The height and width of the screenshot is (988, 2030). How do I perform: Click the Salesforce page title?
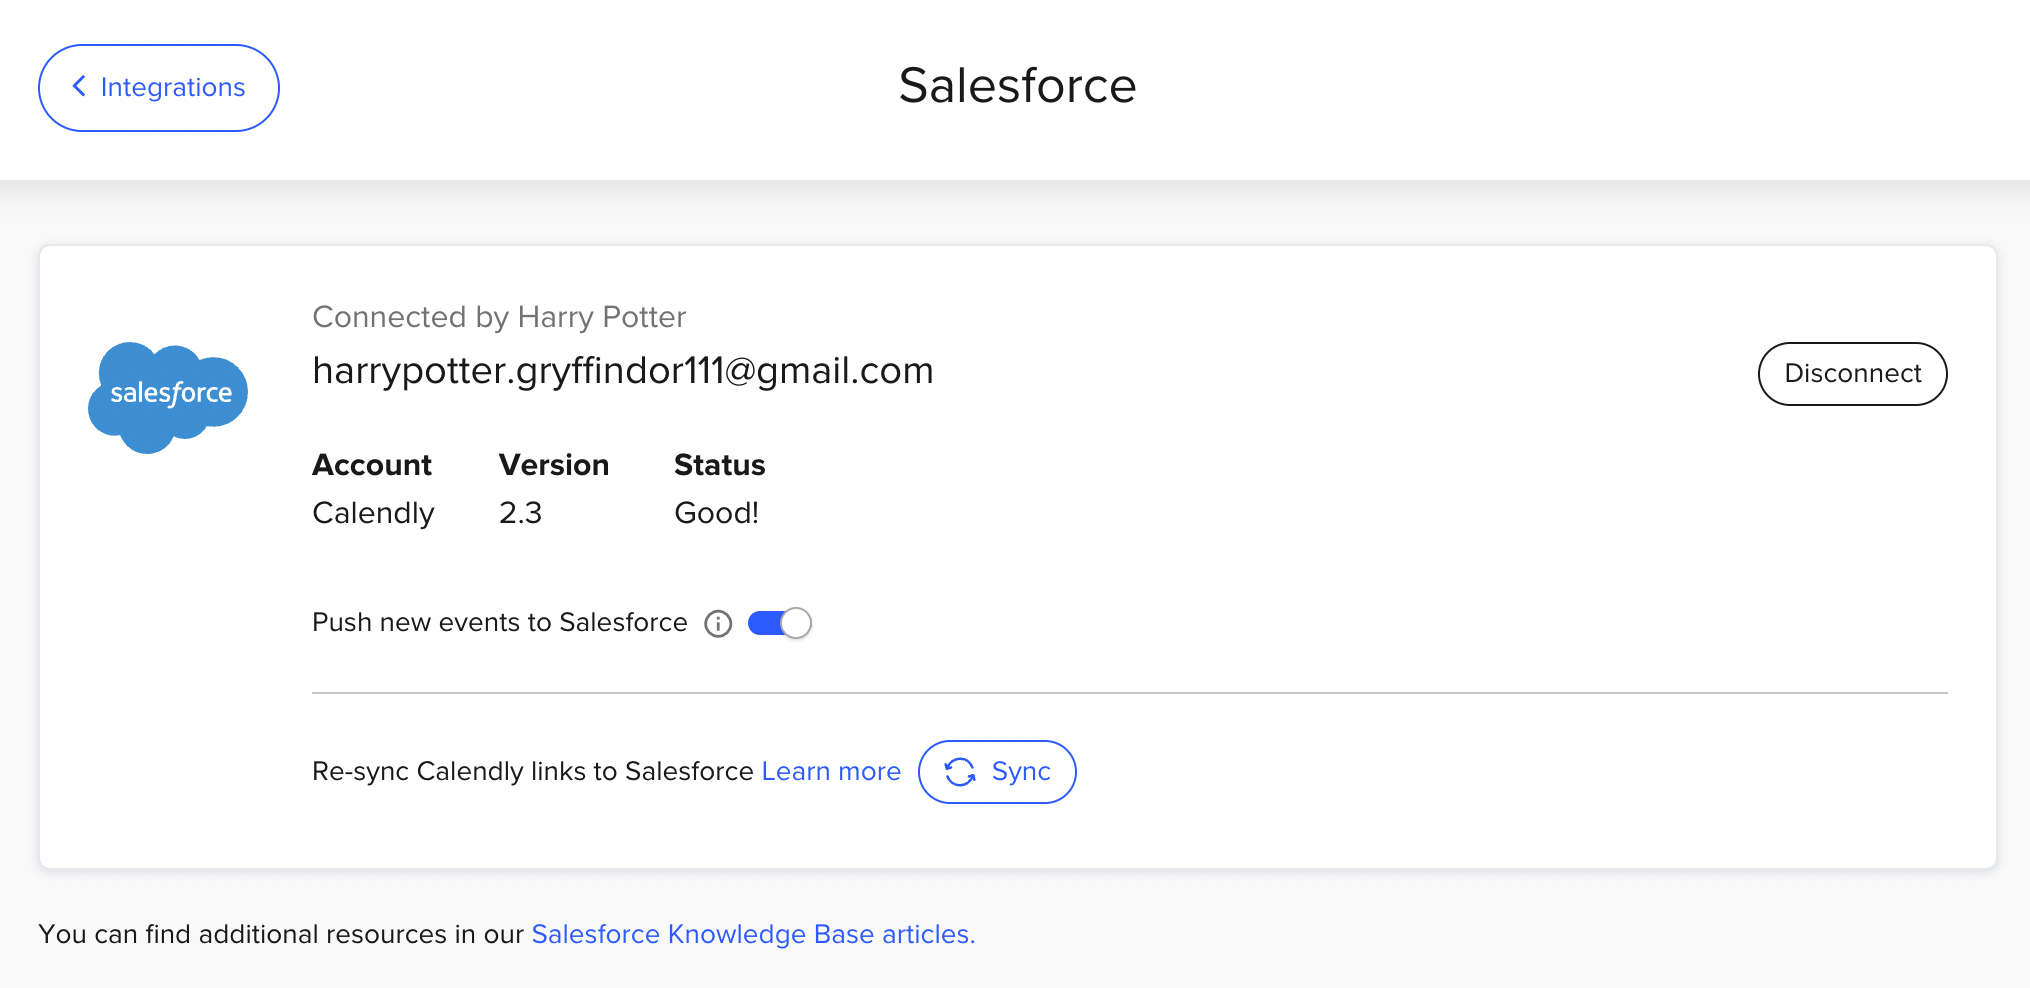click(x=1017, y=86)
